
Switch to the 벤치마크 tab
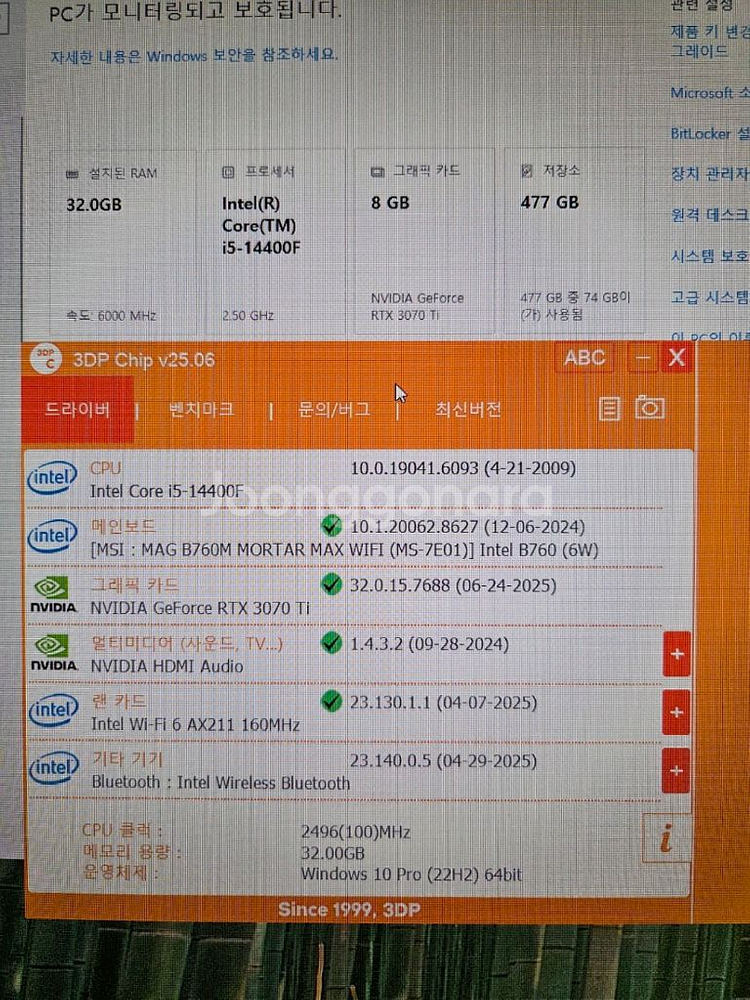(x=202, y=409)
